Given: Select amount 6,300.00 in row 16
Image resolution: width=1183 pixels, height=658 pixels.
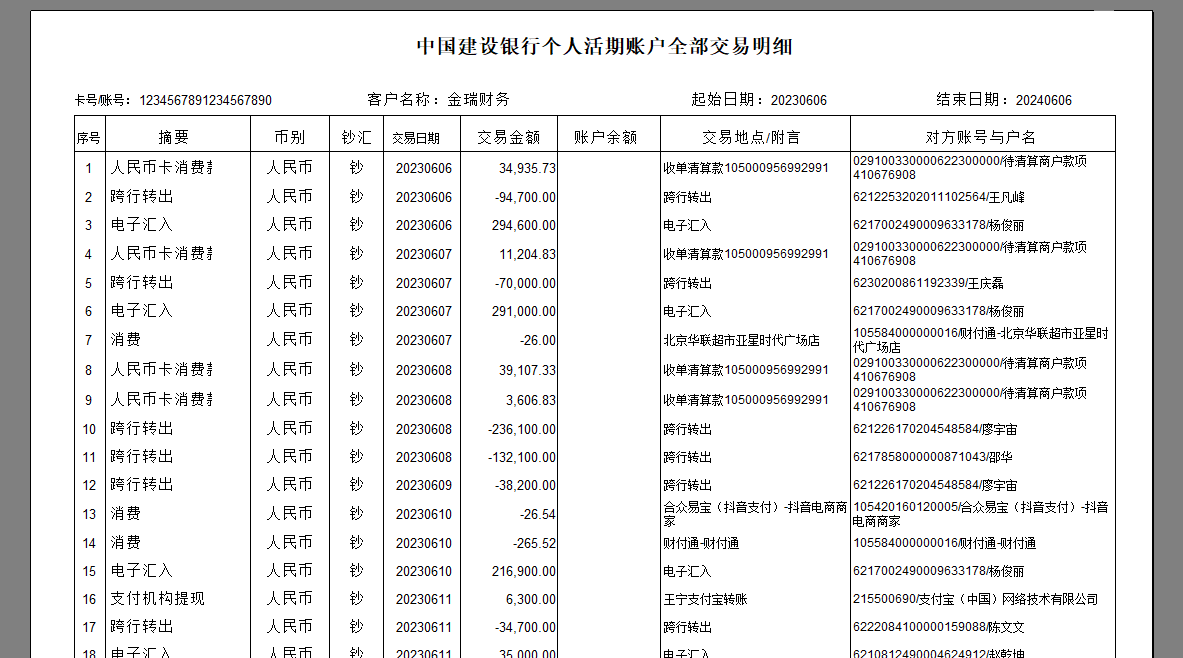Looking at the screenshot, I should coord(530,599).
